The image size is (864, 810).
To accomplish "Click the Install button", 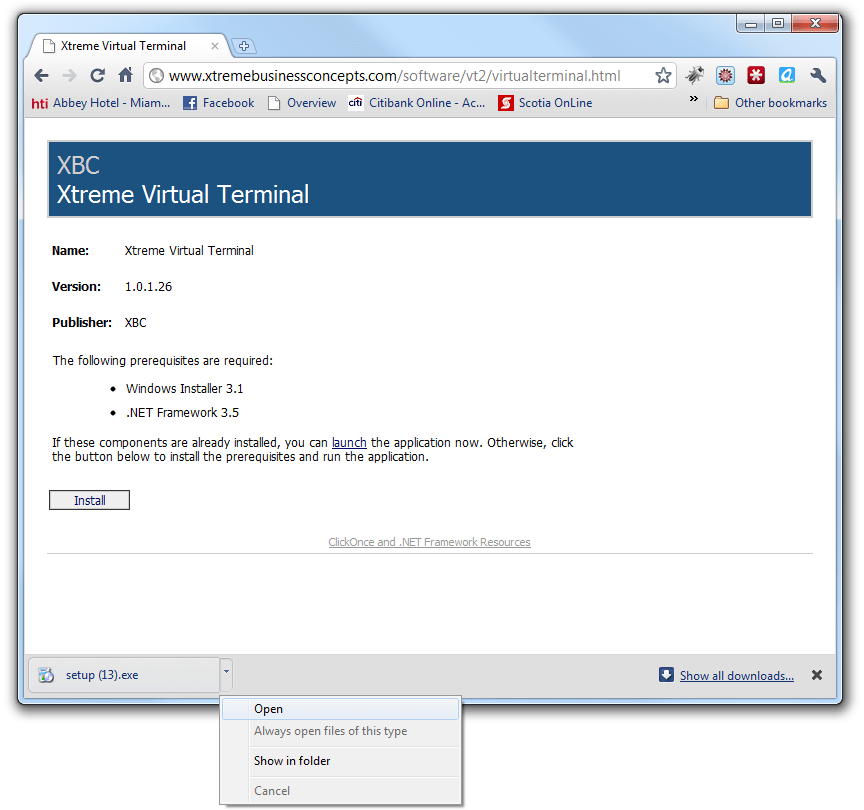I will pyautogui.click(x=89, y=499).
